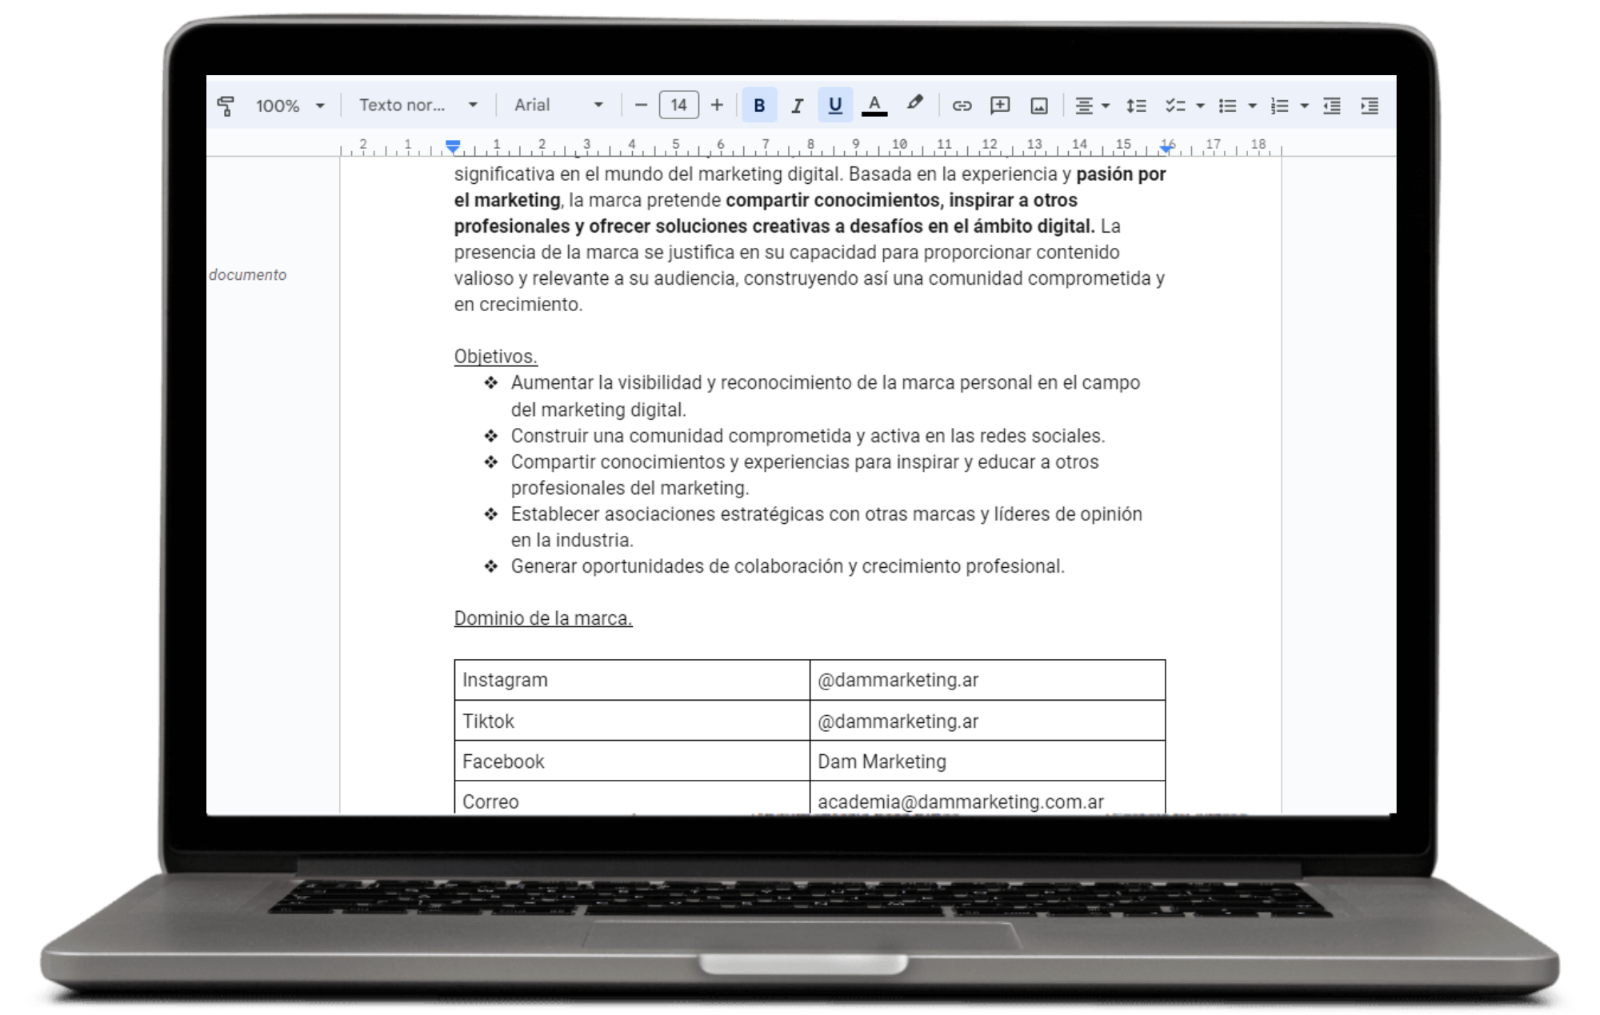The image size is (1600, 1015).
Task: Toggle bold formatting
Action: [x=759, y=105]
